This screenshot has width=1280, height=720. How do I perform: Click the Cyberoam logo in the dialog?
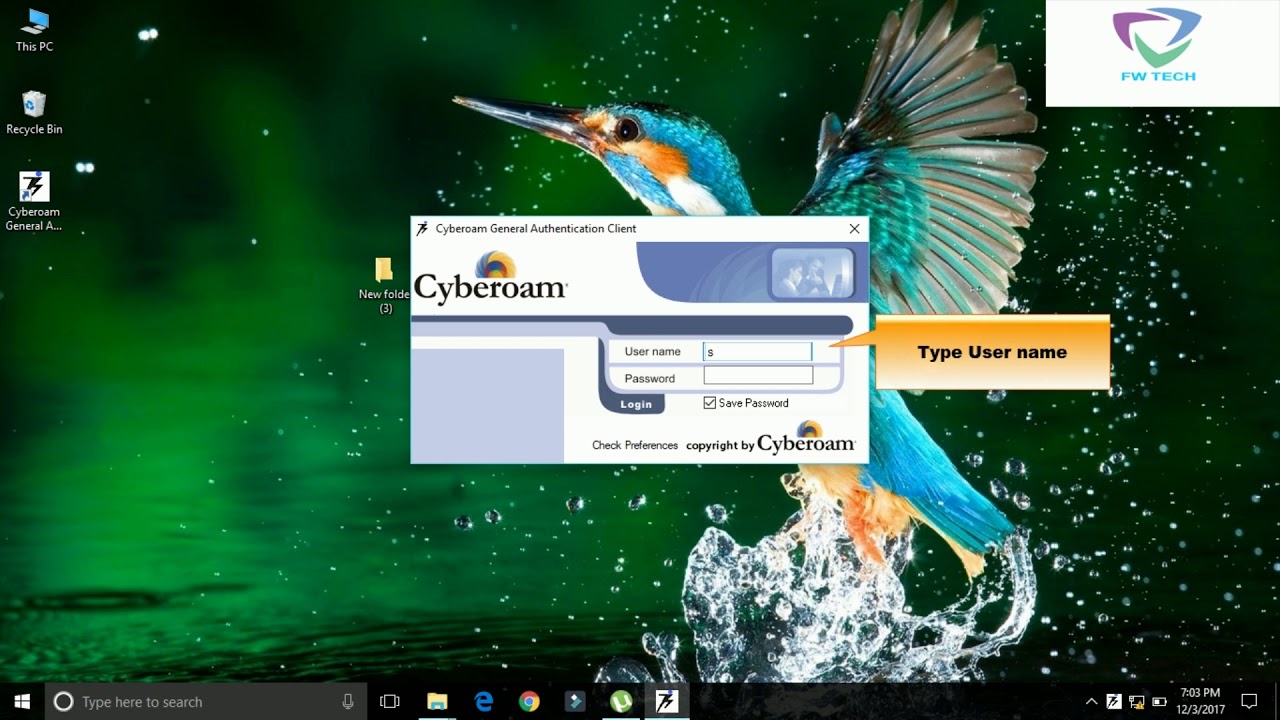click(490, 278)
